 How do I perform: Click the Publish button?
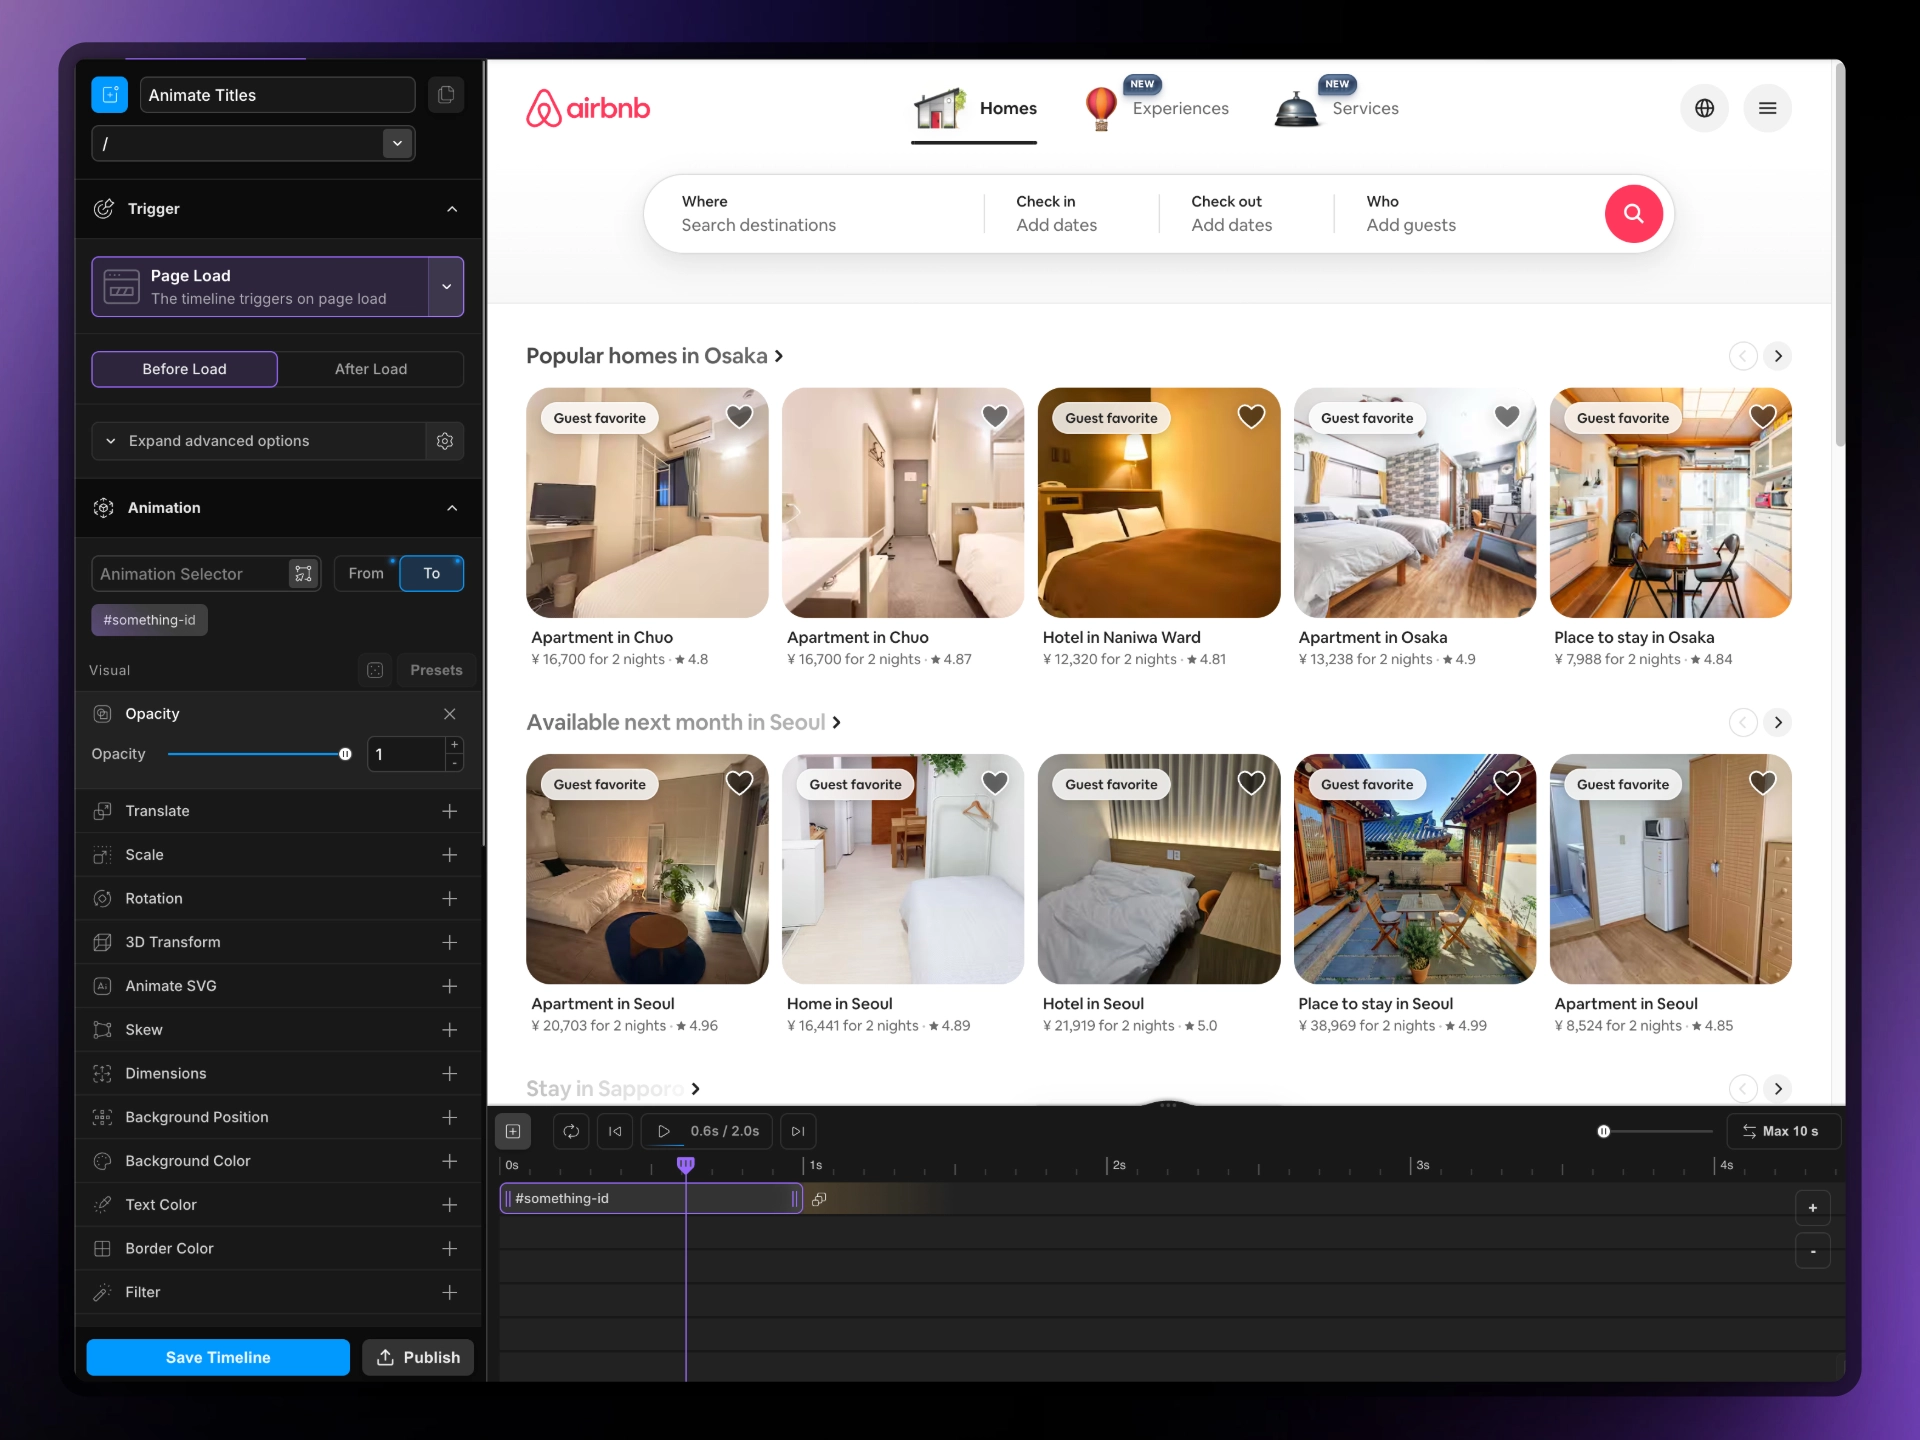418,1357
